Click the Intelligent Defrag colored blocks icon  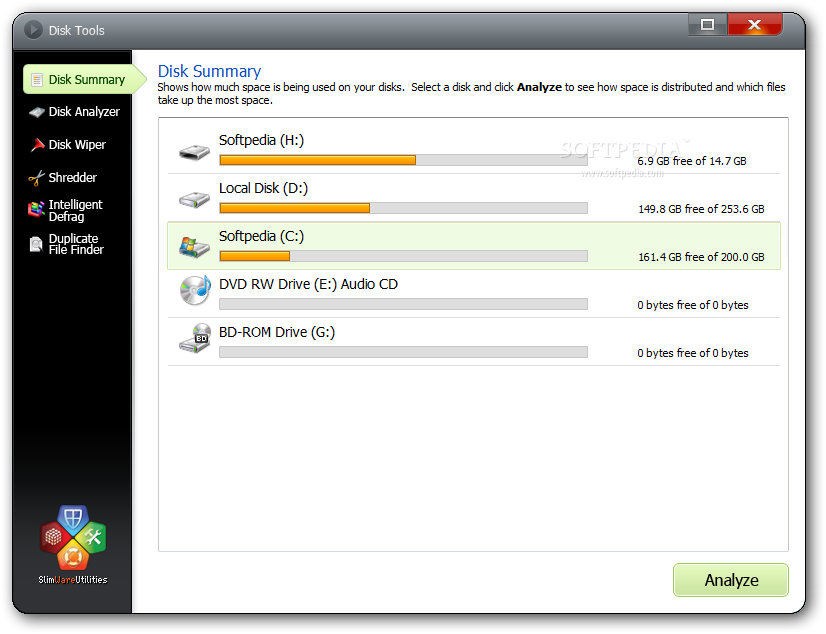coord(36,209)
